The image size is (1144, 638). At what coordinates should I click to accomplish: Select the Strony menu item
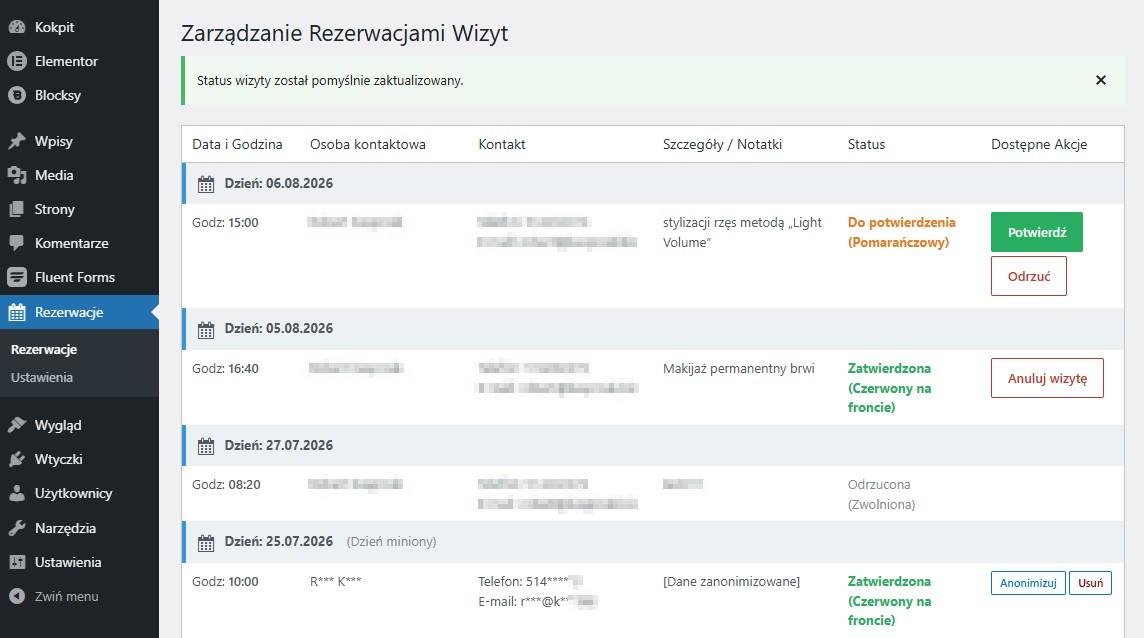80,210
